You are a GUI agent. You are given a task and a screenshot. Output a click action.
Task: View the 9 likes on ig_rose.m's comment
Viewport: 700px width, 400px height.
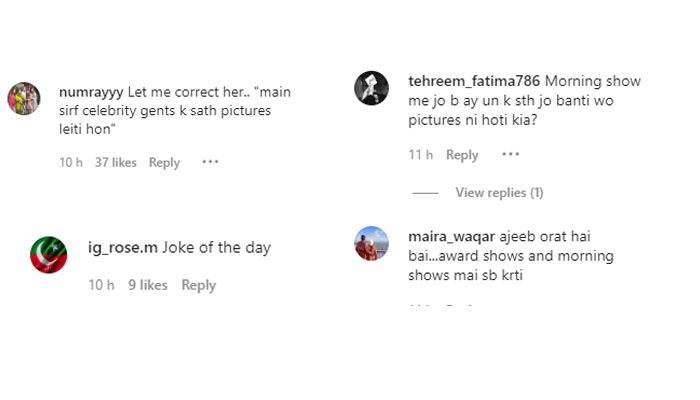[148, 285]
